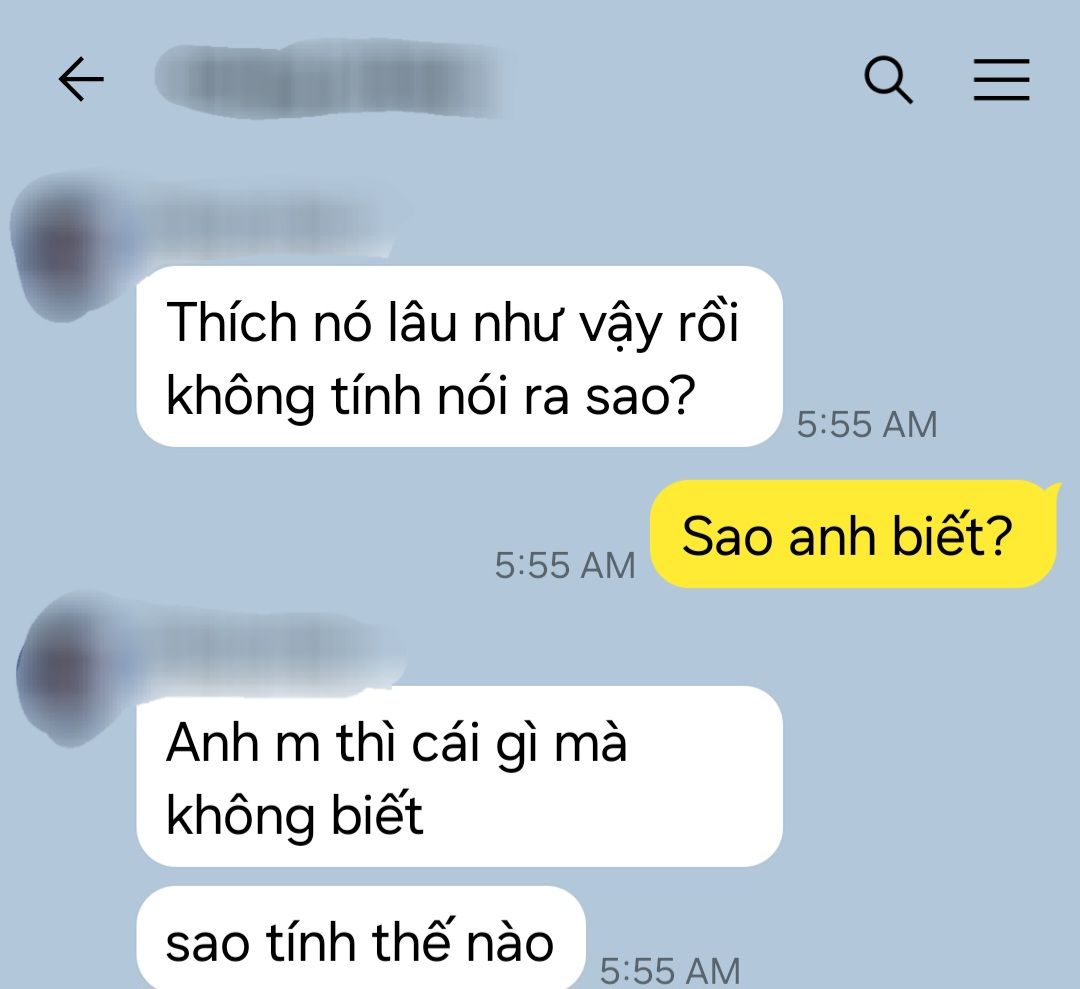Tap the tail of the yellow message bubble
This screenshot has height=989, width=1080.
1056,489
